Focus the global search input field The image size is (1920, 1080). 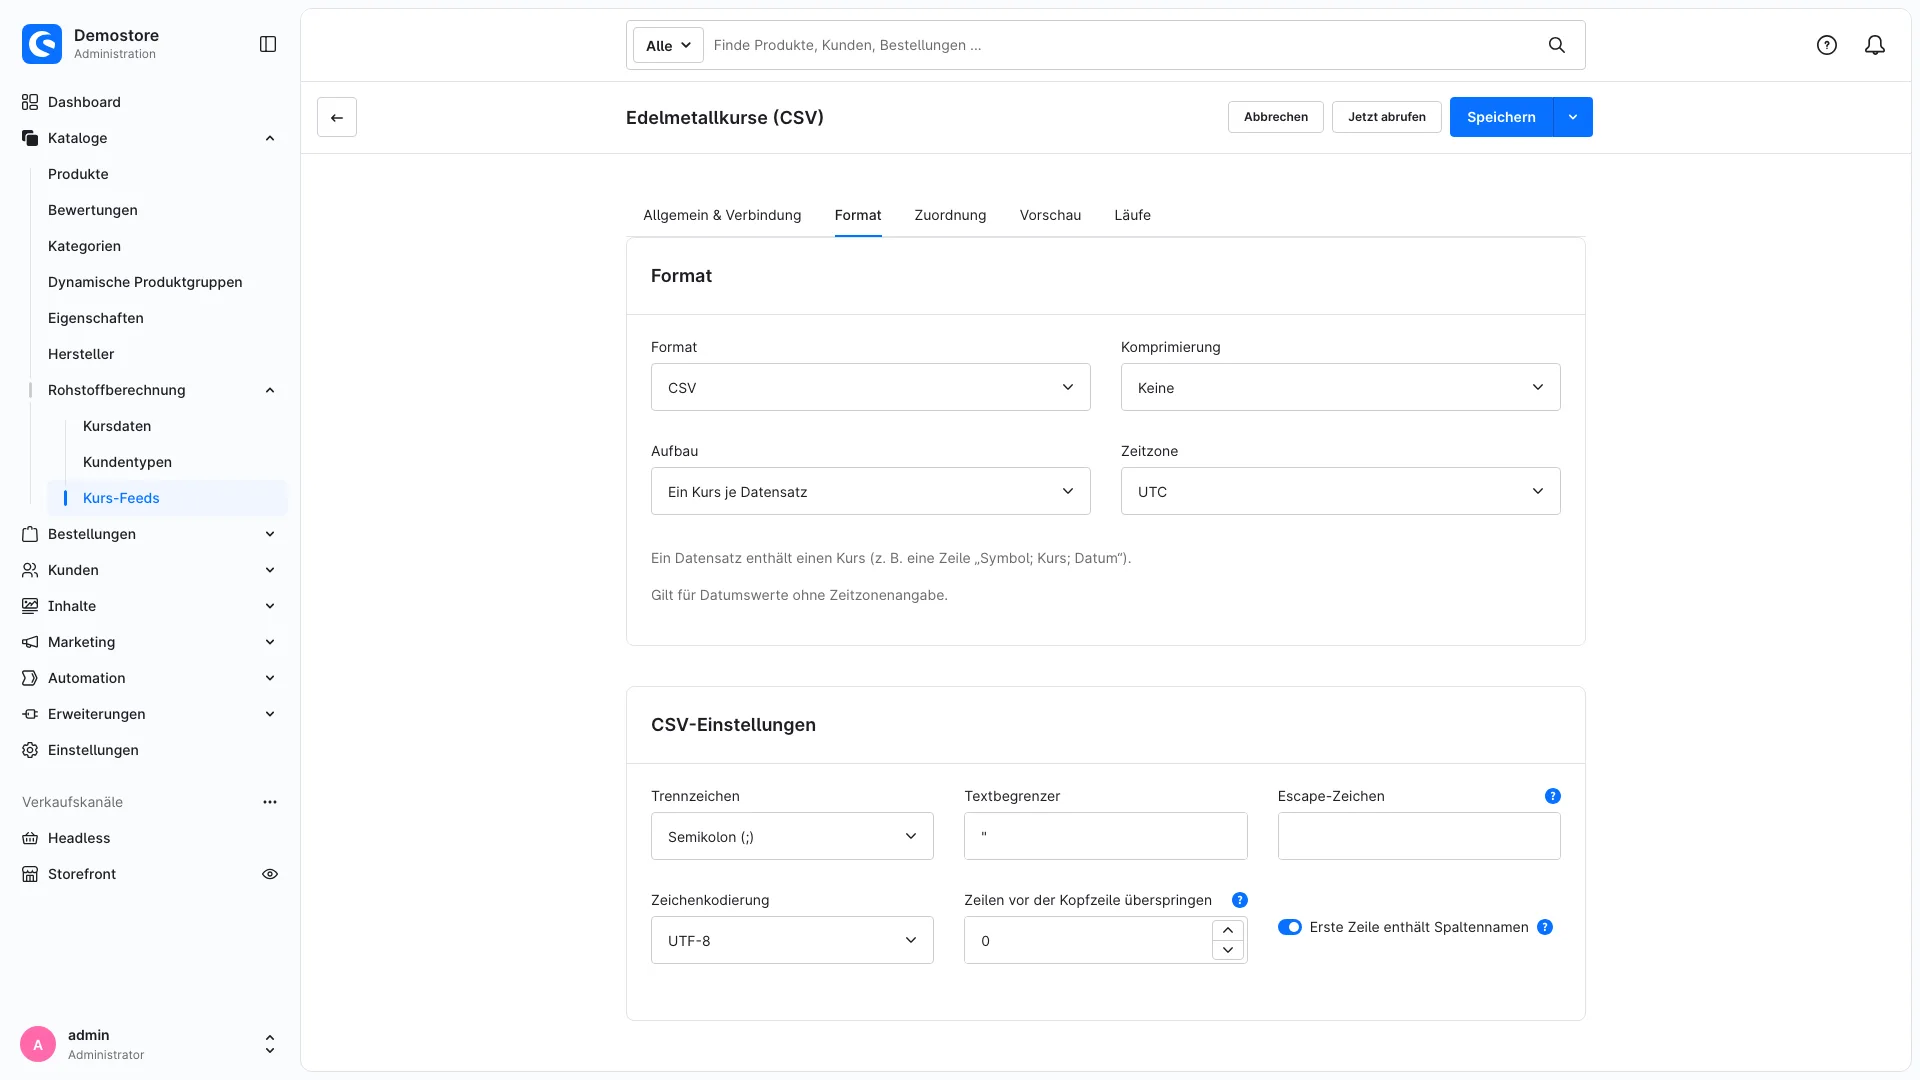pos(1120,45)
